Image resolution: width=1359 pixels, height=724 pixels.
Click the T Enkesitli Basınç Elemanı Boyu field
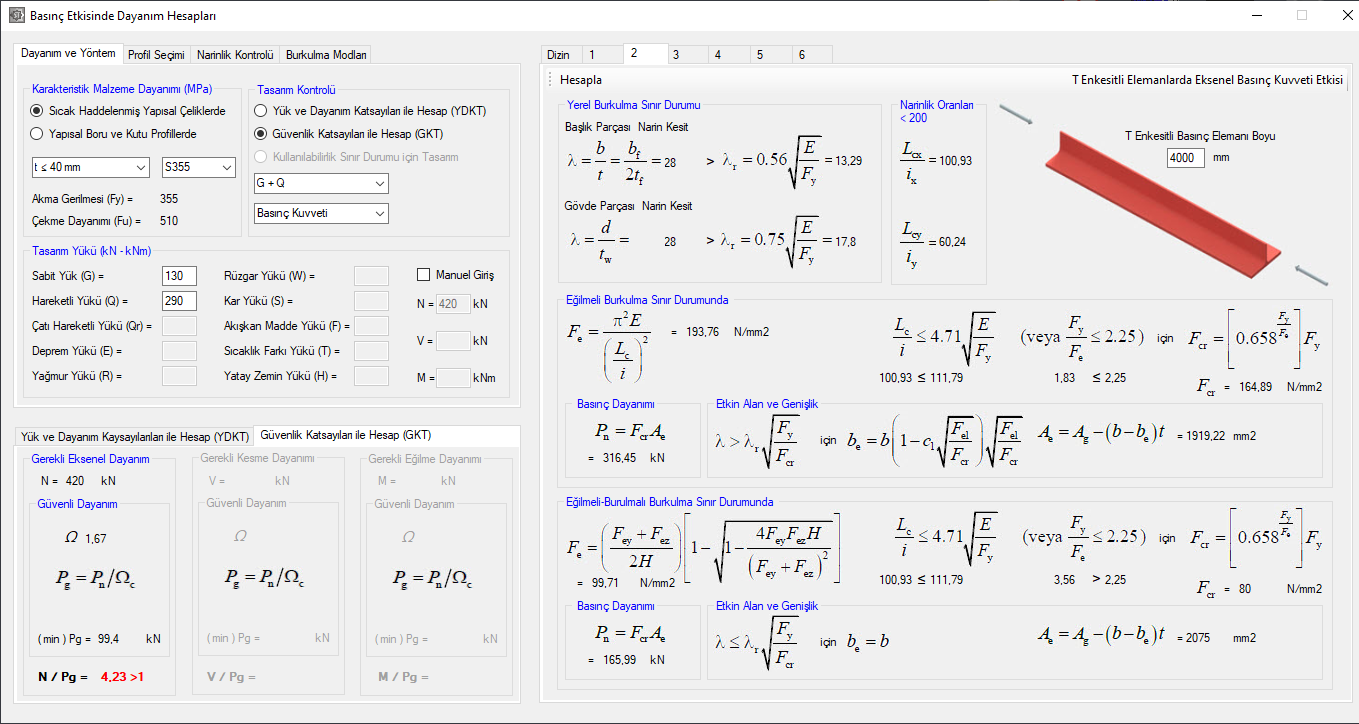(1185, 157)
